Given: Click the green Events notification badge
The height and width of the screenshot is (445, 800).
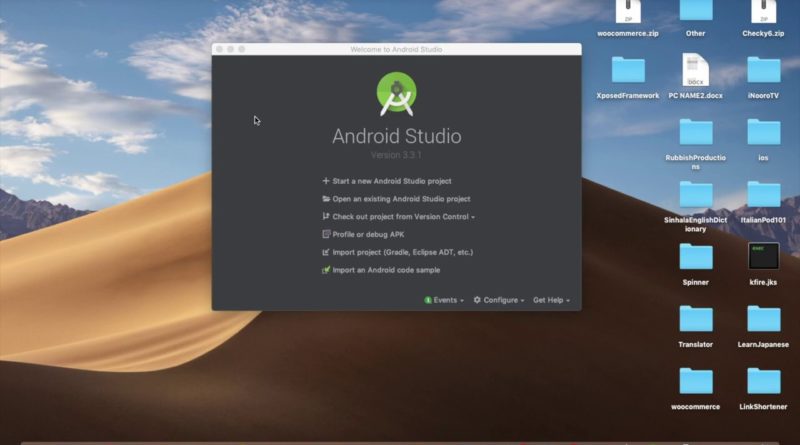Looking at the screenshot, I should point(428,300).
